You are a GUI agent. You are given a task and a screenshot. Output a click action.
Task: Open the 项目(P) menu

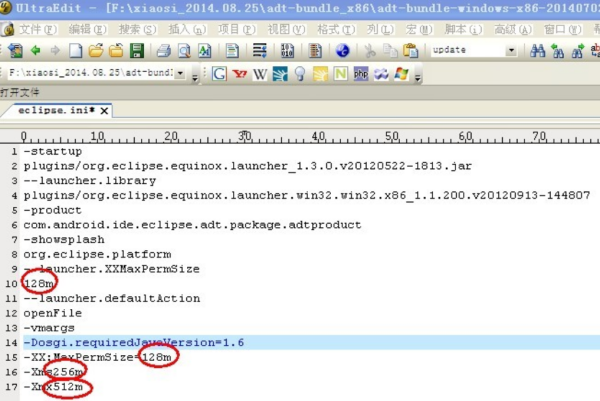coord(237,29)
